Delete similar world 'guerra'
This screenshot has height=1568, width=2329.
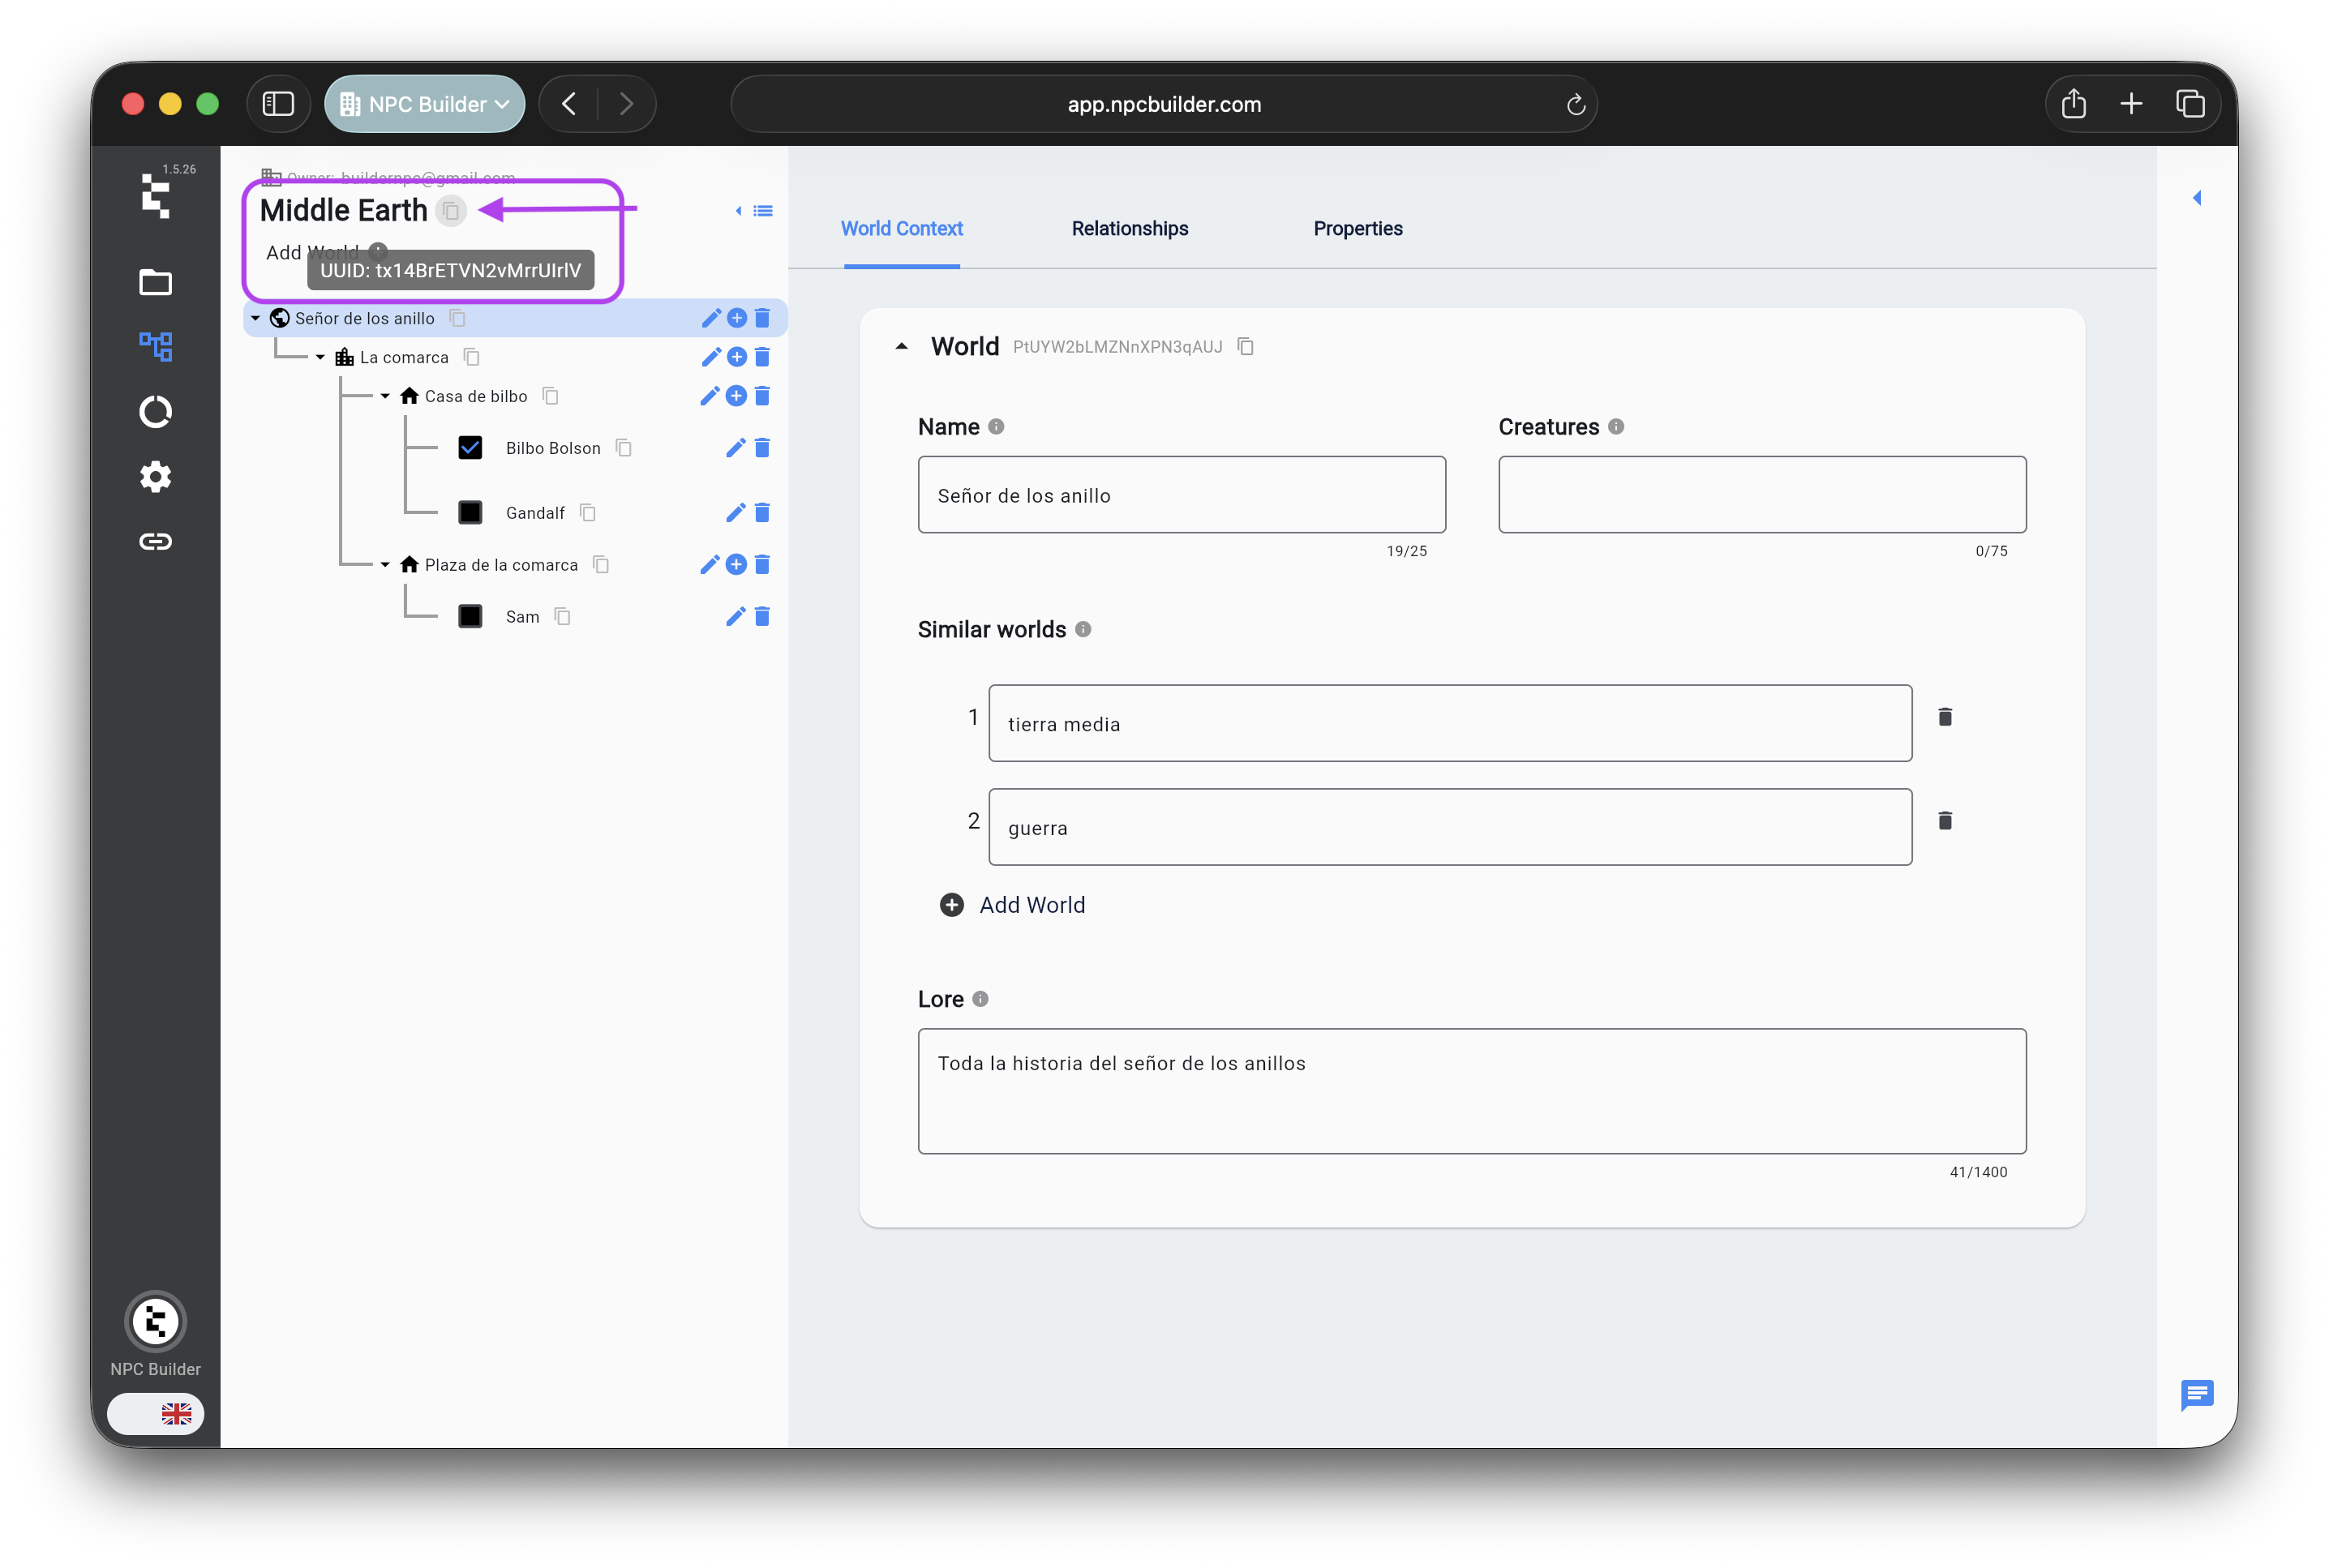(x=1944, y=821)
